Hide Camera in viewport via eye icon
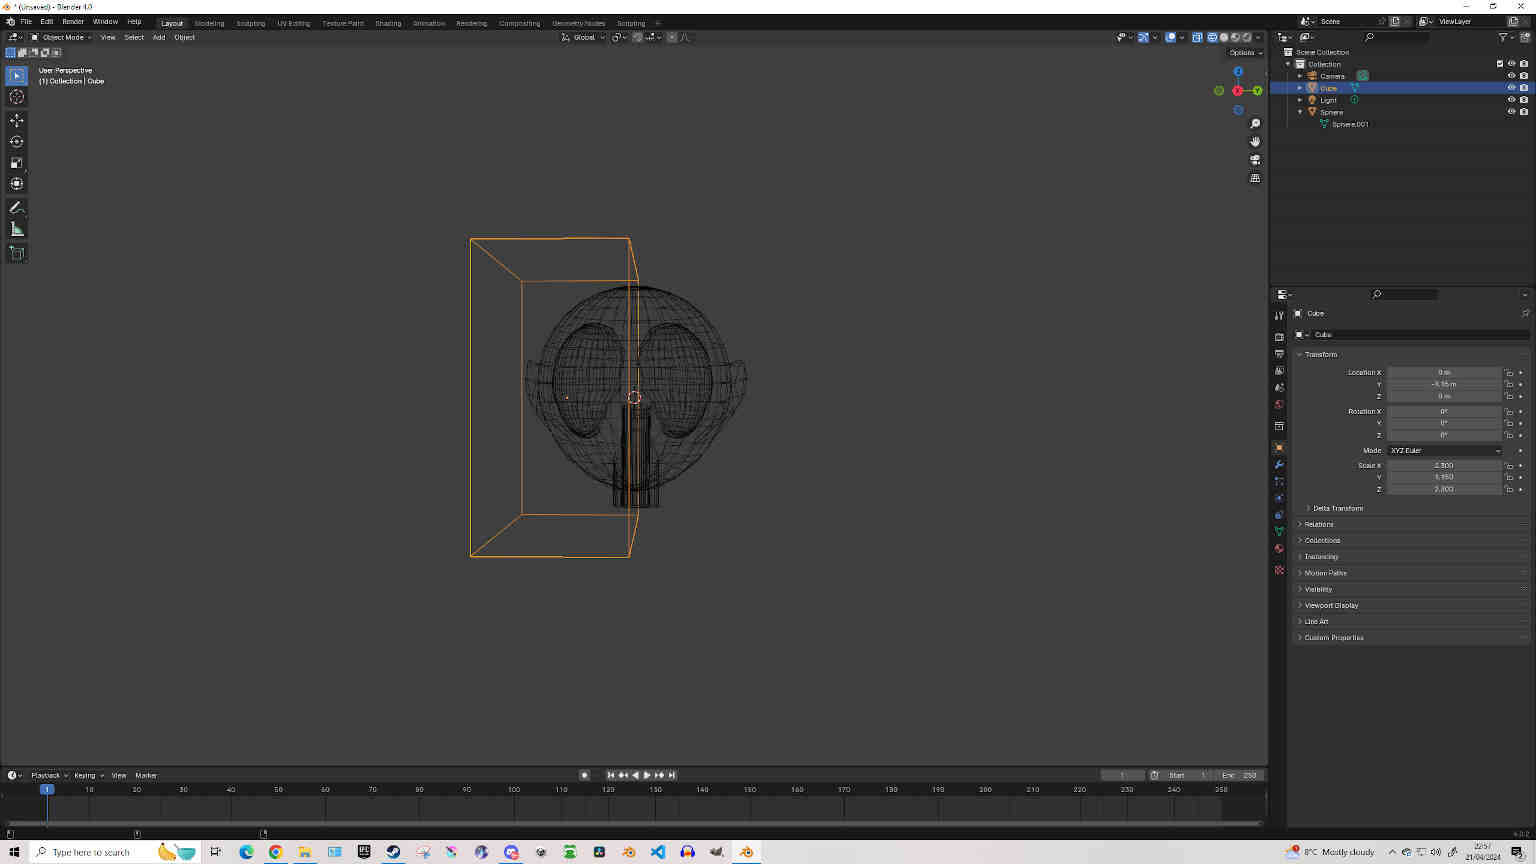Image resolution: width=1536 pixels, height=864 pixels. 1511,76
